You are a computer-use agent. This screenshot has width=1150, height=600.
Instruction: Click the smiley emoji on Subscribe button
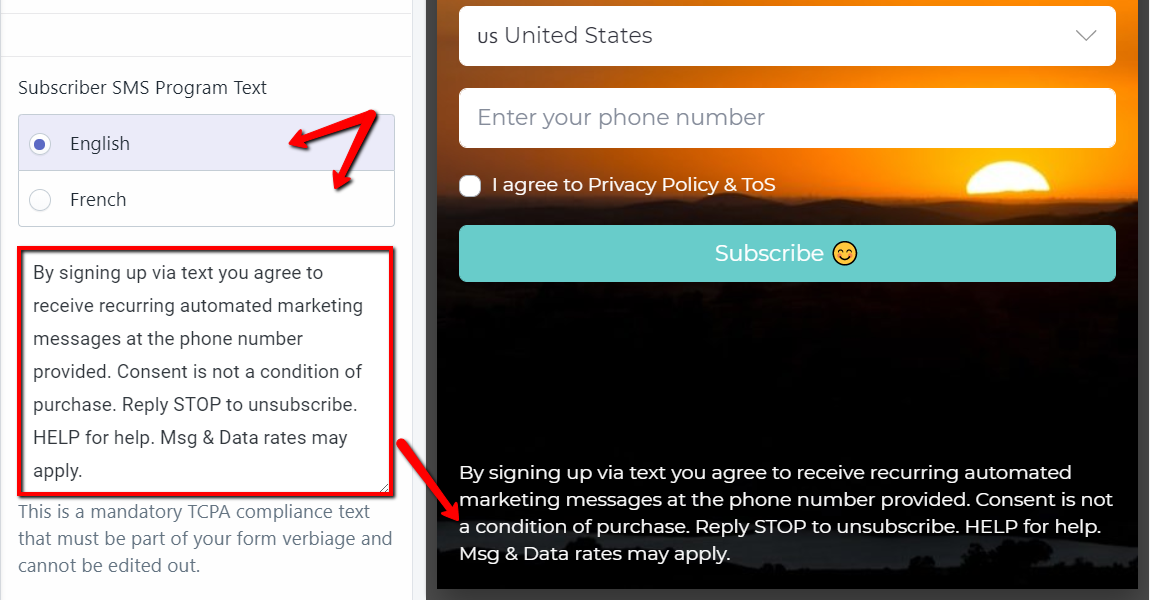click(x=844, y=253)
